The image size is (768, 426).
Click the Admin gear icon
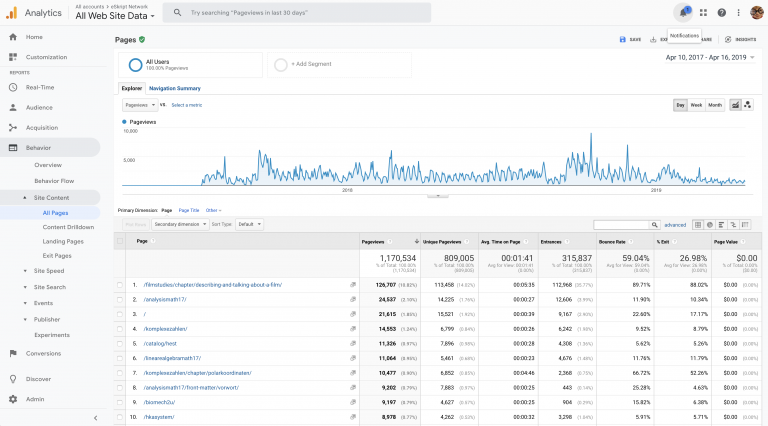tap(13, 399)
